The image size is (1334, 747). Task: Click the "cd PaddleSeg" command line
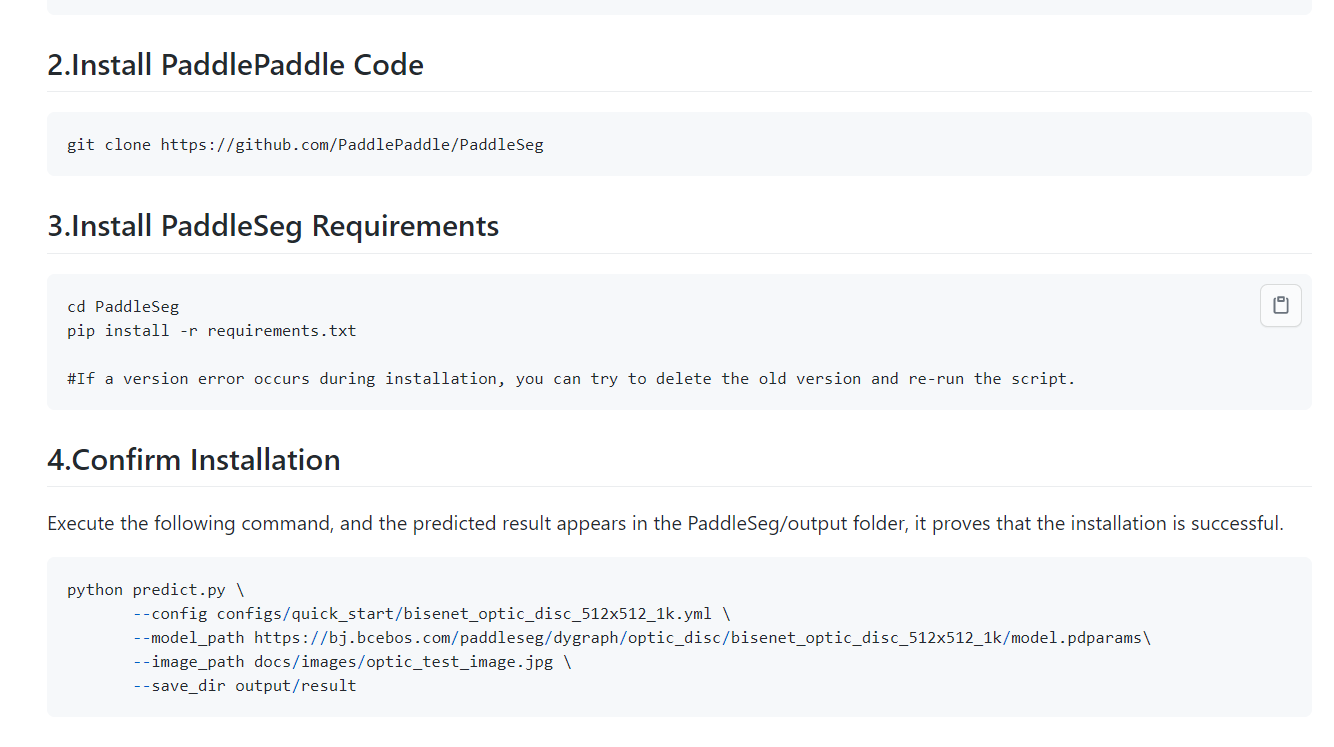pos(123,307)
